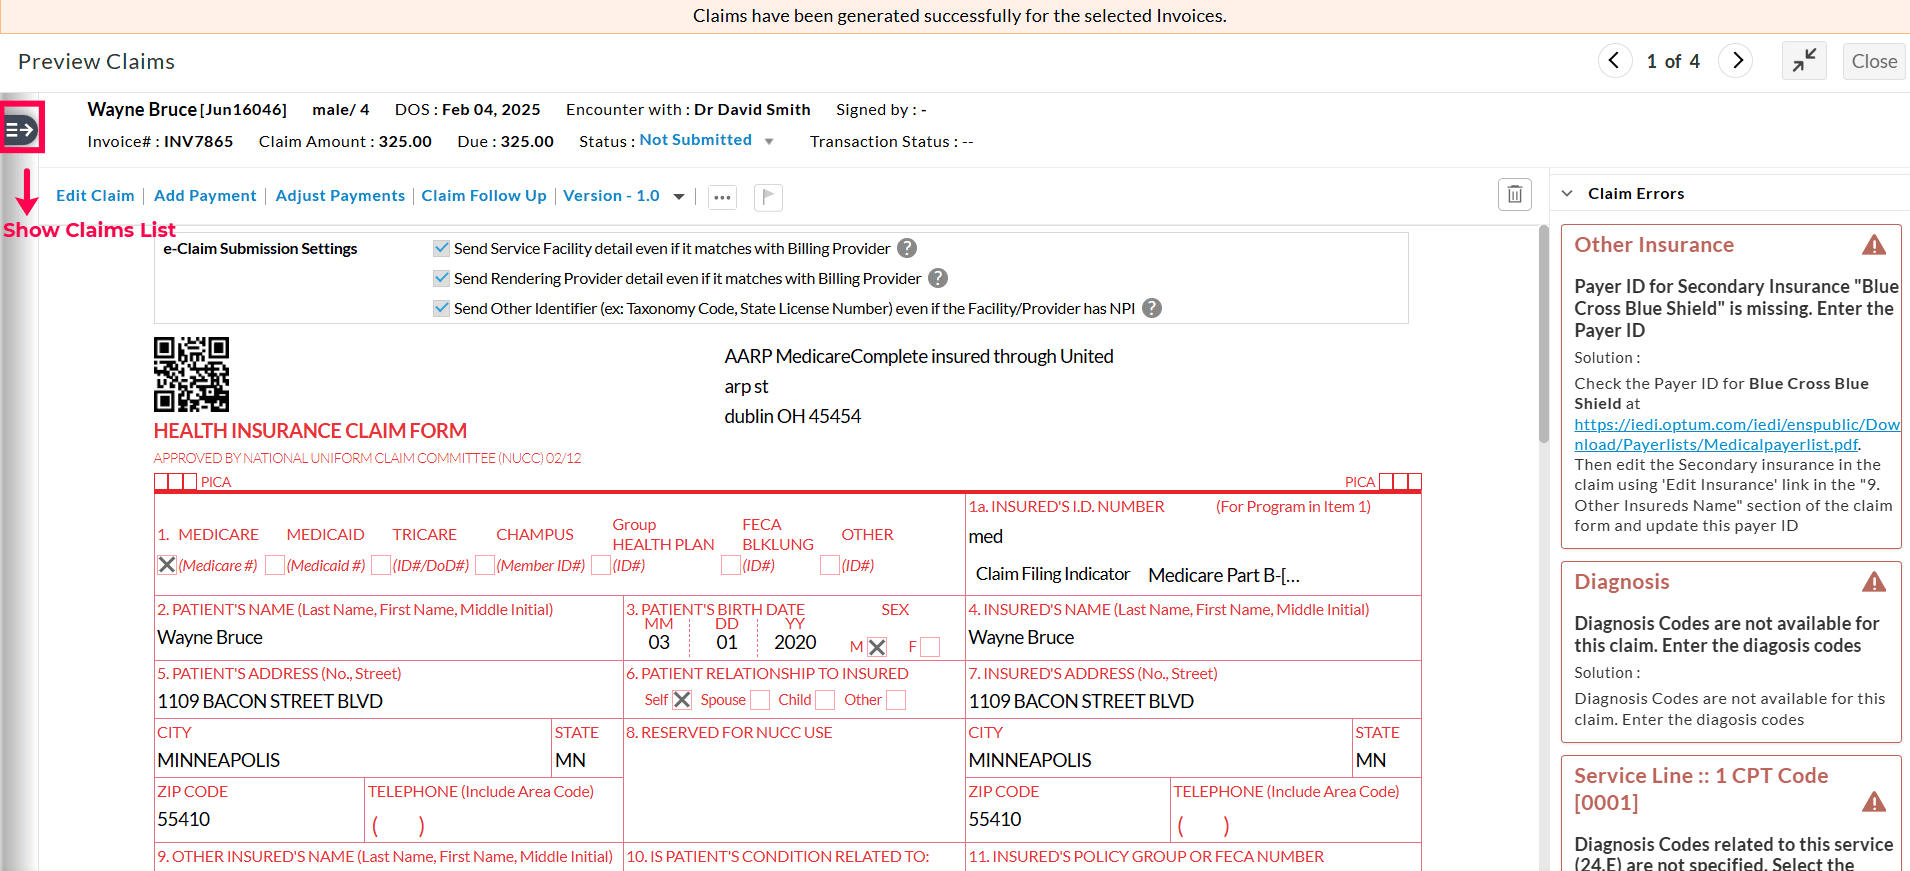Open the Not Submitted status dropdown

pyautogui.click(x=769, y=142)
